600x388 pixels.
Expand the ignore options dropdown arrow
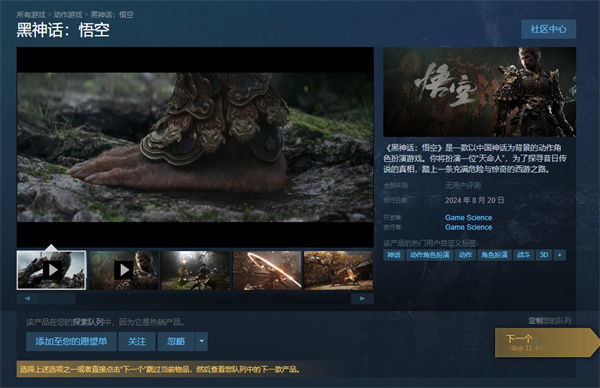pos(202,341)
